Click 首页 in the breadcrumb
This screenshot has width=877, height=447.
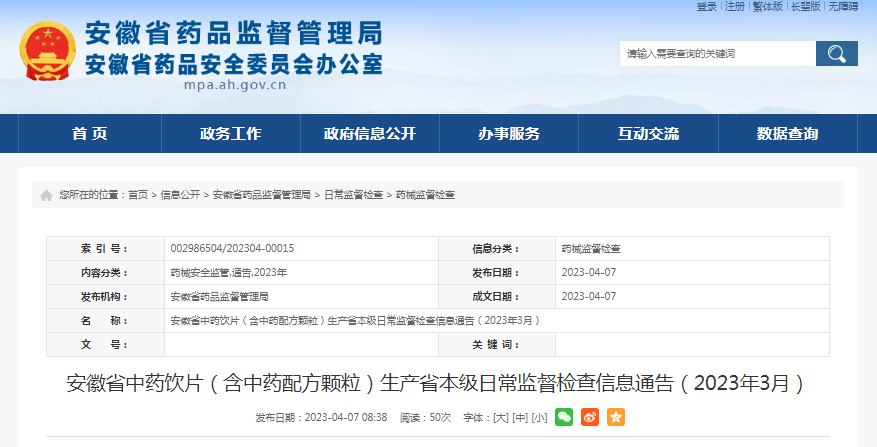click(x=138, y=195)
